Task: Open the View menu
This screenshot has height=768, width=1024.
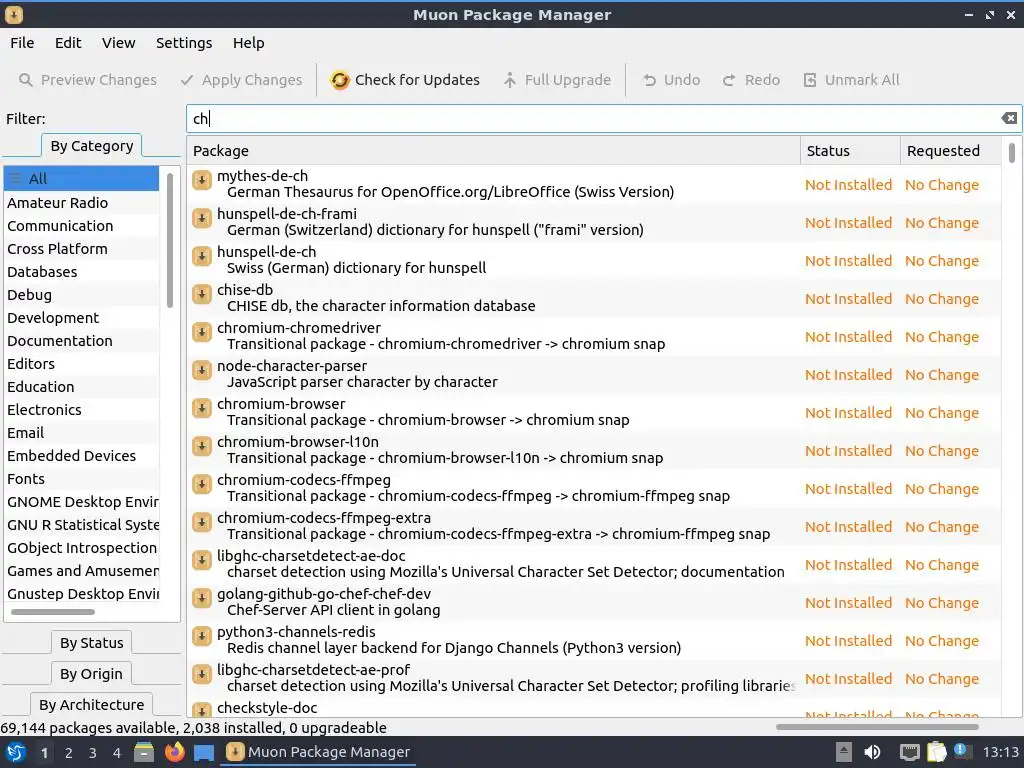Action: pos(118,43)
